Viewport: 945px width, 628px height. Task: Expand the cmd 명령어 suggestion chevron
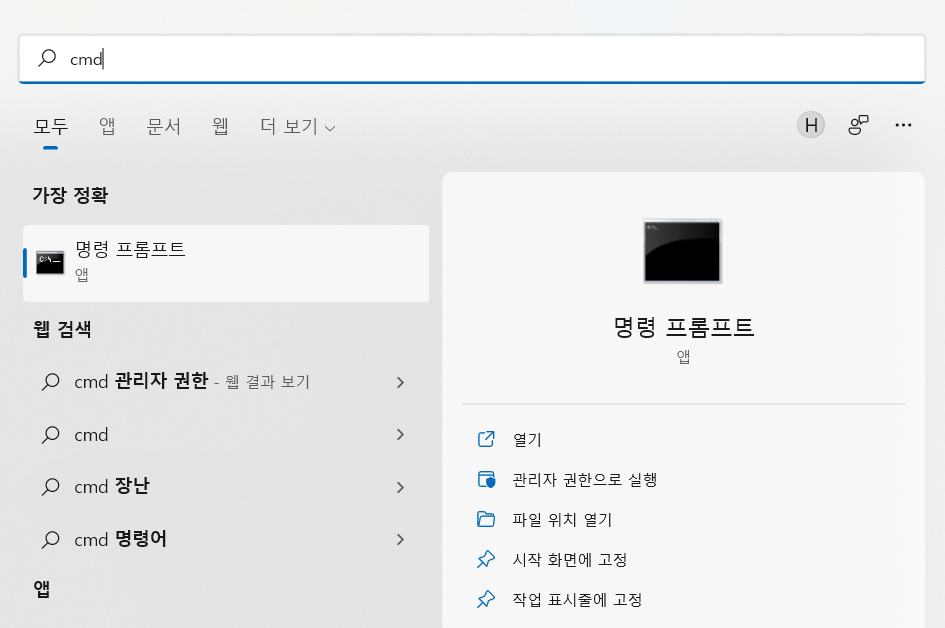pos(400,539)
